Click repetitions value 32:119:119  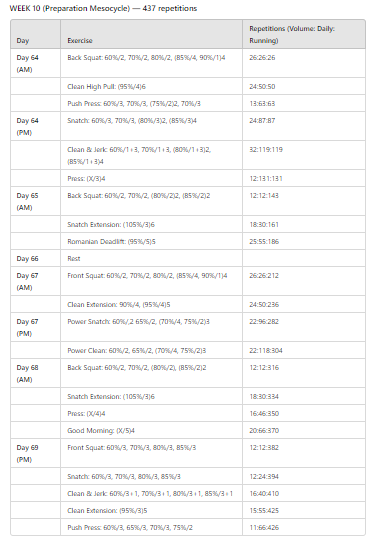(266, 150)
